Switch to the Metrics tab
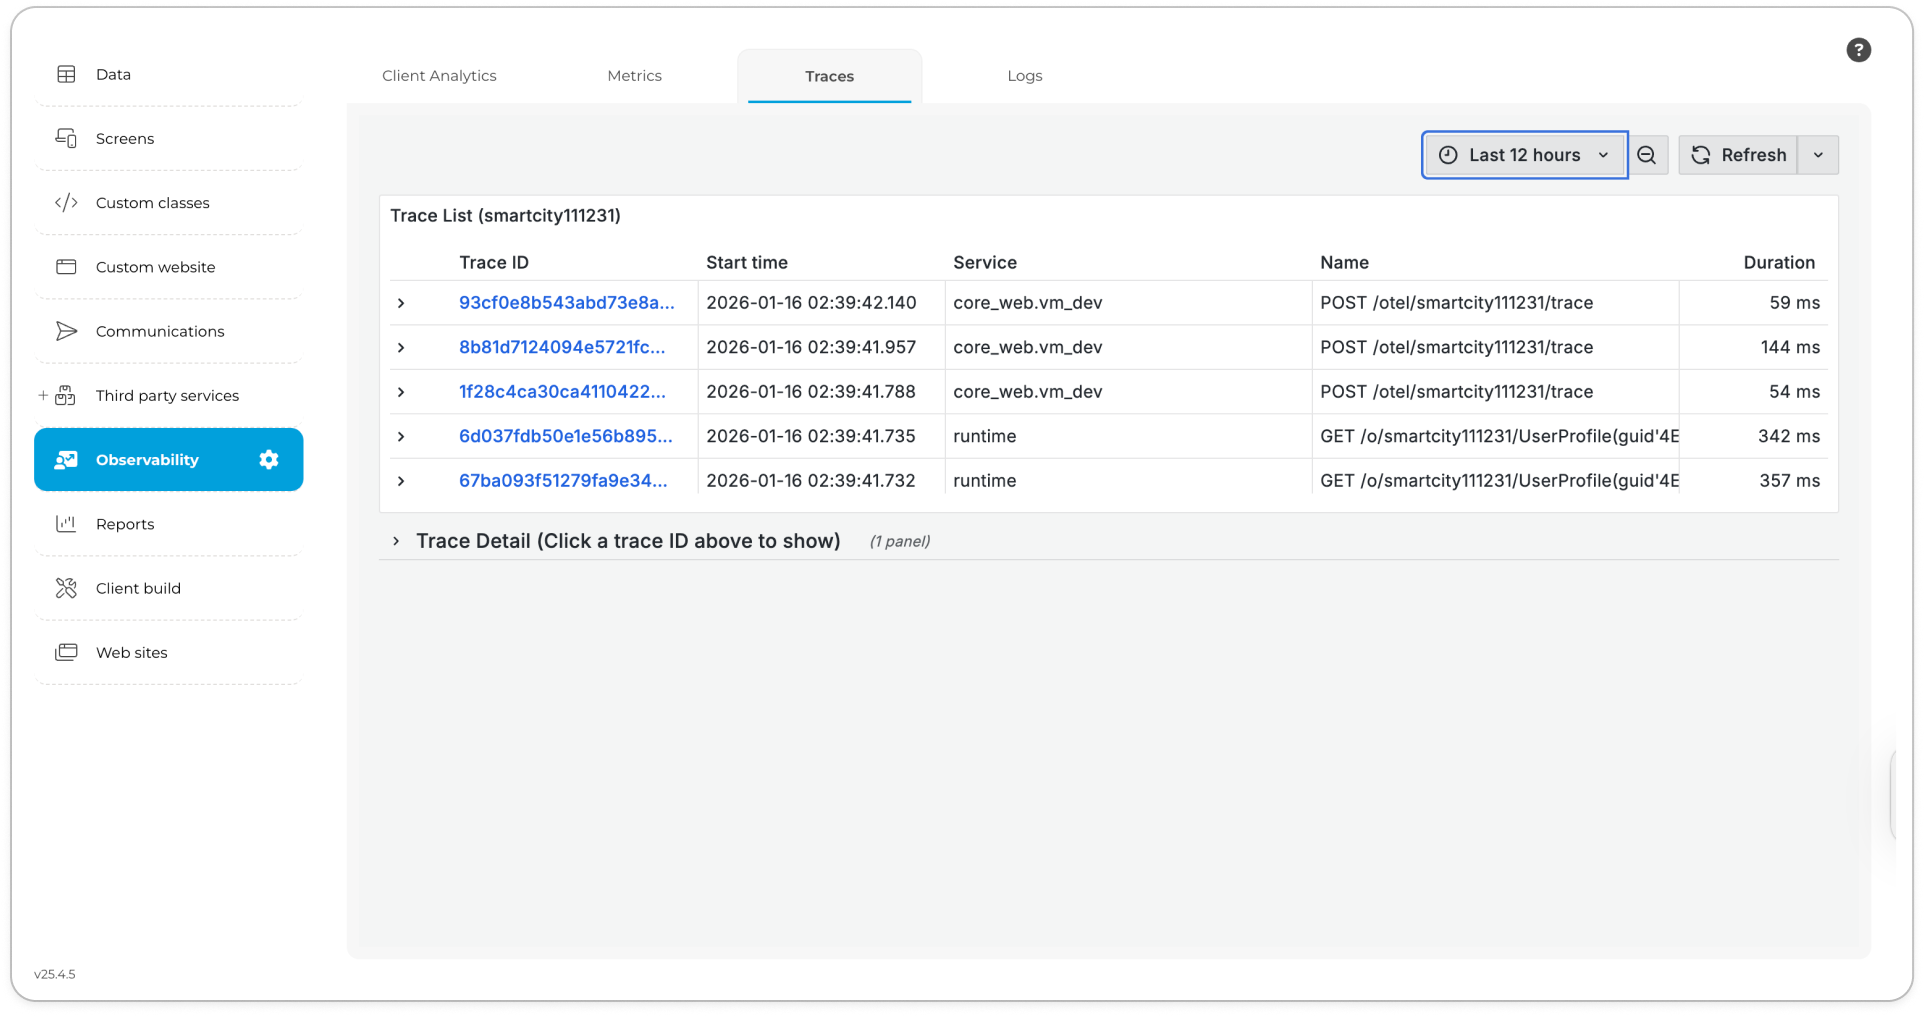The height and width of the screenshot is (1016, 1925). coord(634,76)
